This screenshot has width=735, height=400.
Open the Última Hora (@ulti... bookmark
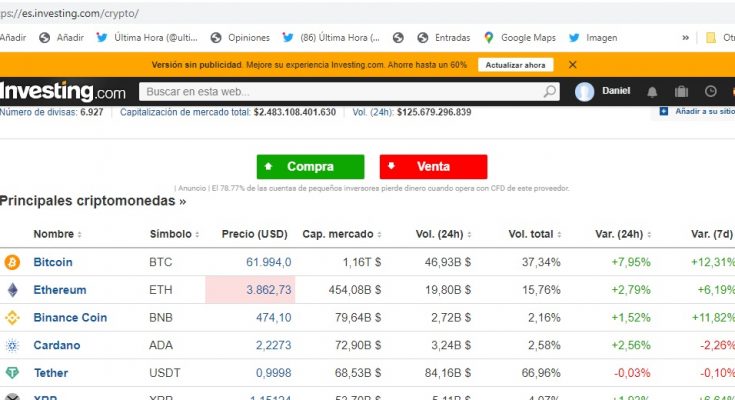[147, 38]
